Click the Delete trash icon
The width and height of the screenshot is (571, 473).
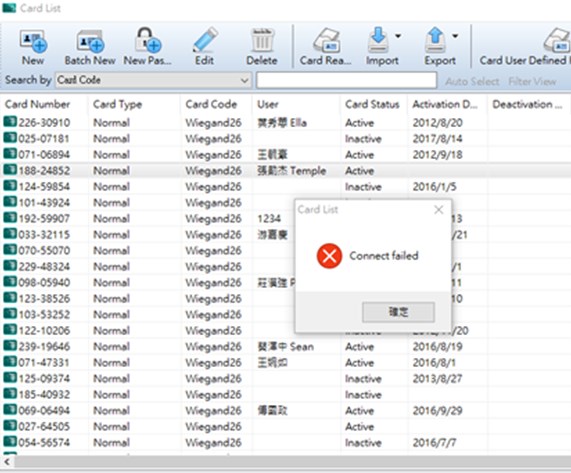coord(261,40)
